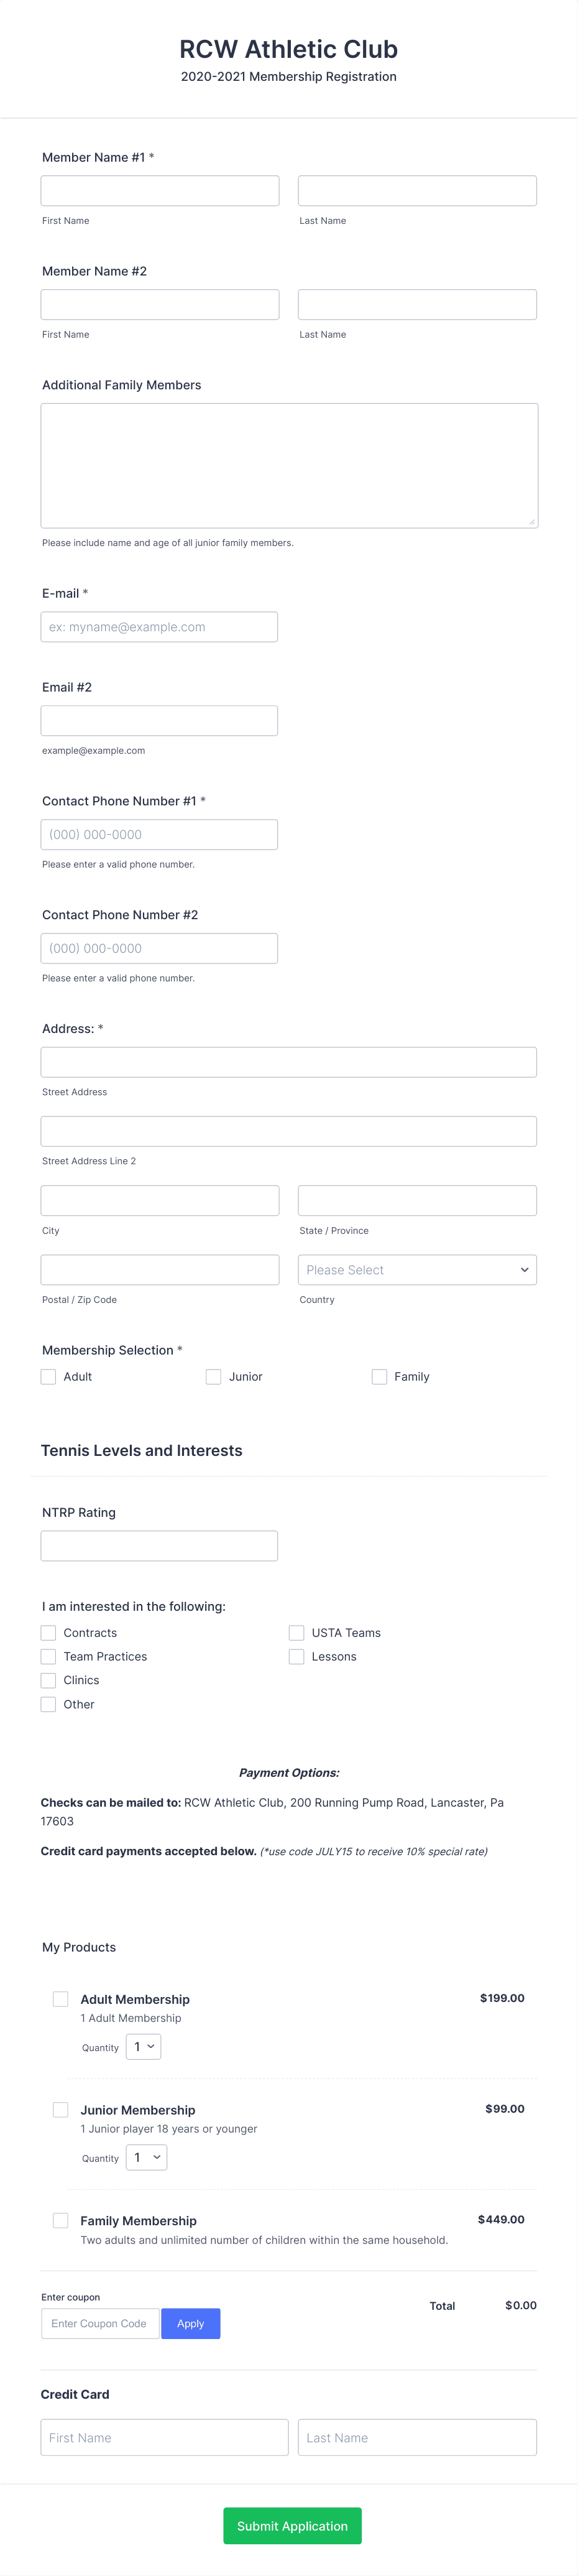The image size is (578, 2576).
Task: Click the Postal / Zip Code field
Action: [160, 1269]
